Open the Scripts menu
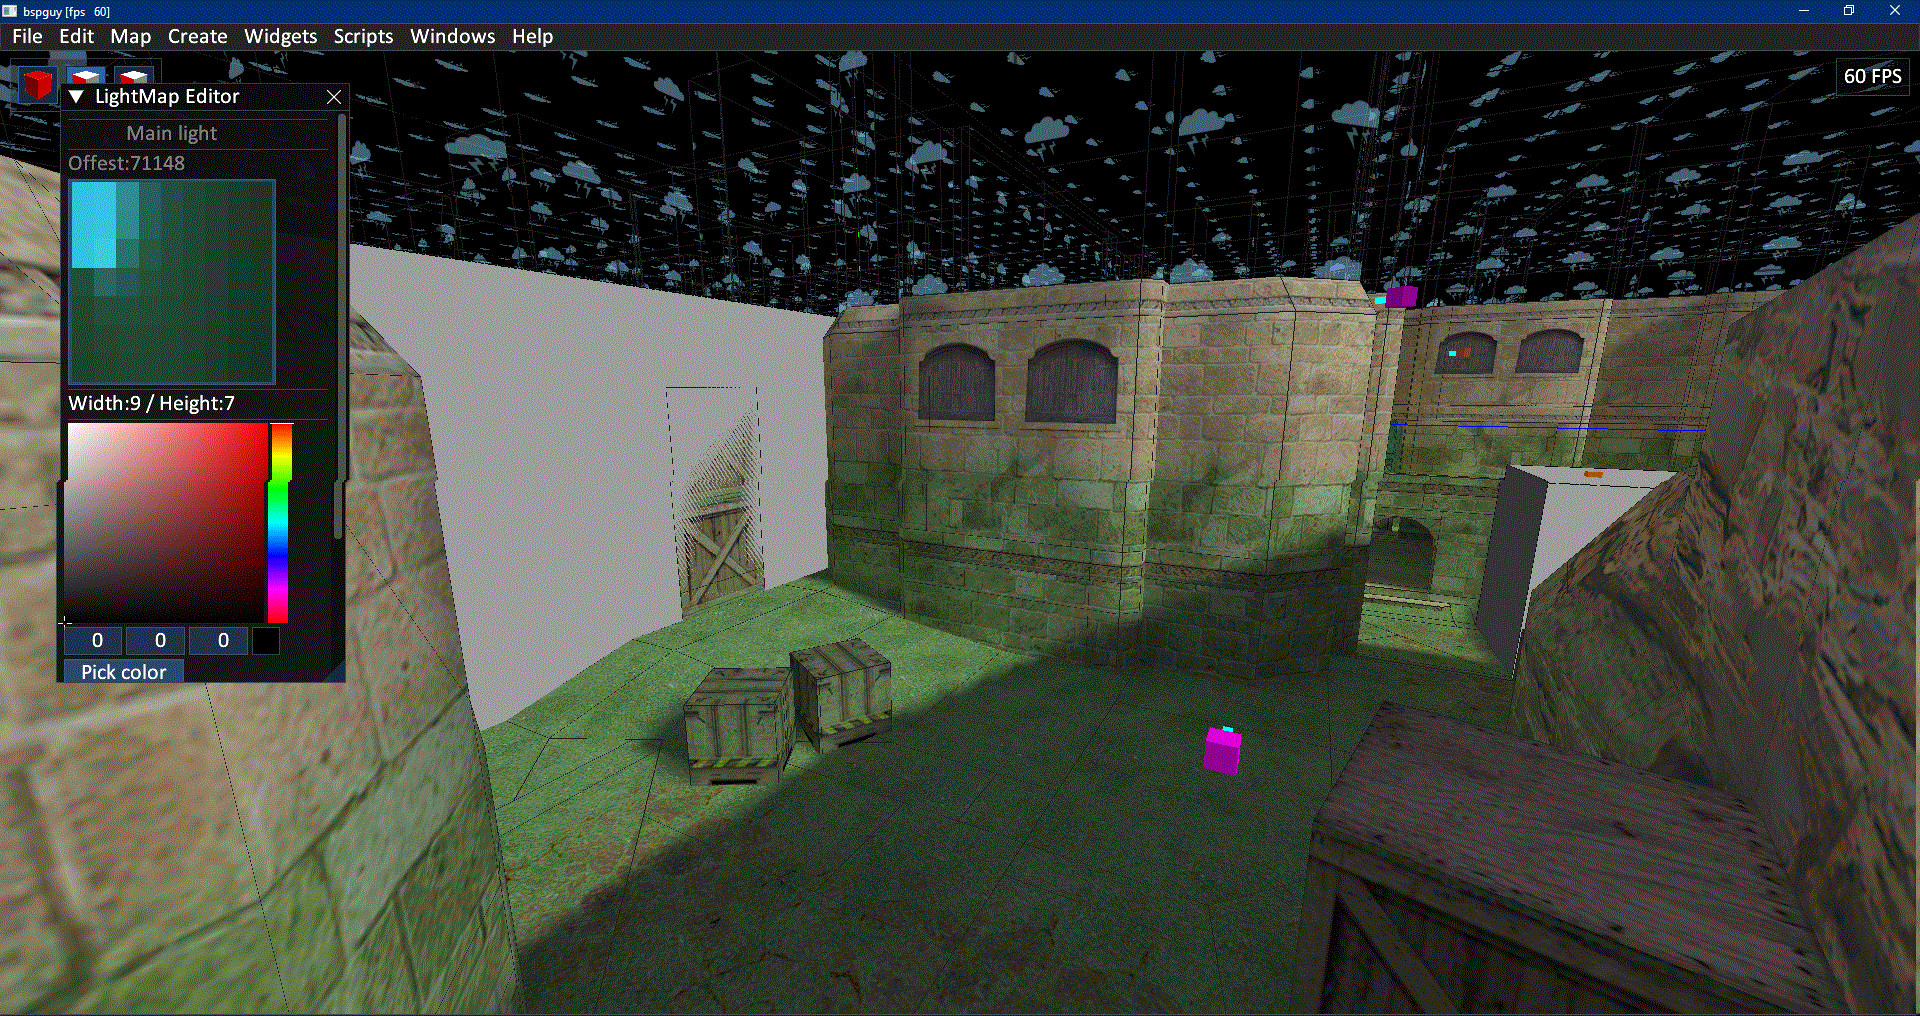This screenshot has width=1920, height=1016. coord(362,36)
